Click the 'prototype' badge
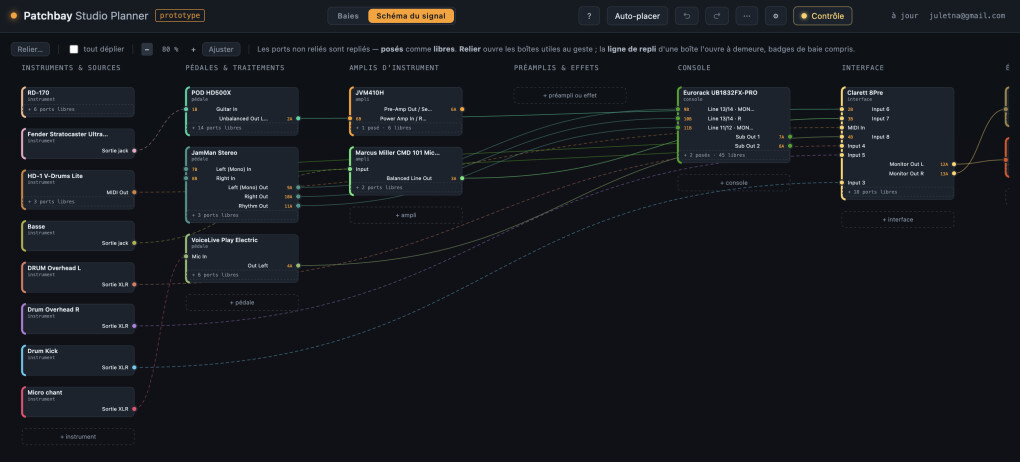Screen dimensions: 1020x462 pos(180,16)
